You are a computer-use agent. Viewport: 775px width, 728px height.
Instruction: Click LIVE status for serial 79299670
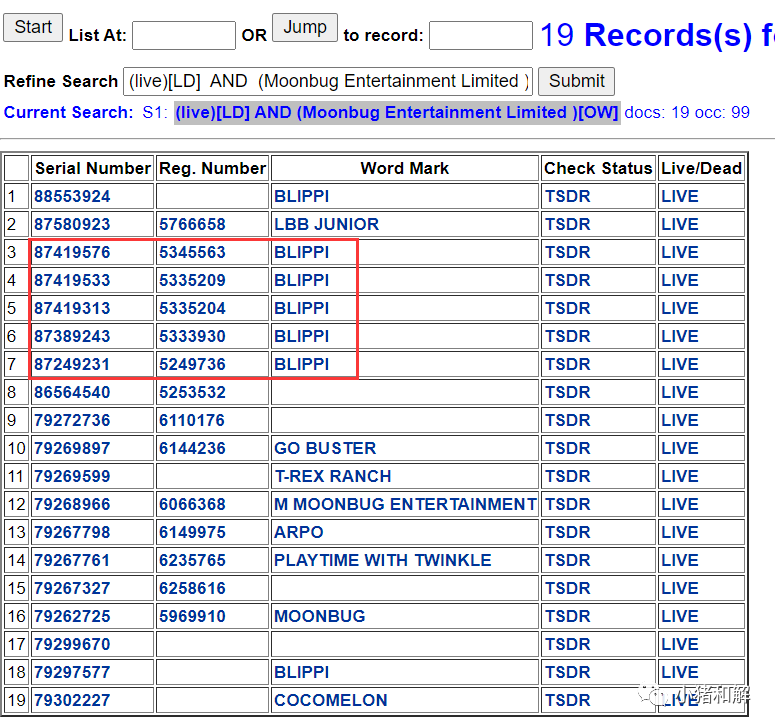[680, 644]
